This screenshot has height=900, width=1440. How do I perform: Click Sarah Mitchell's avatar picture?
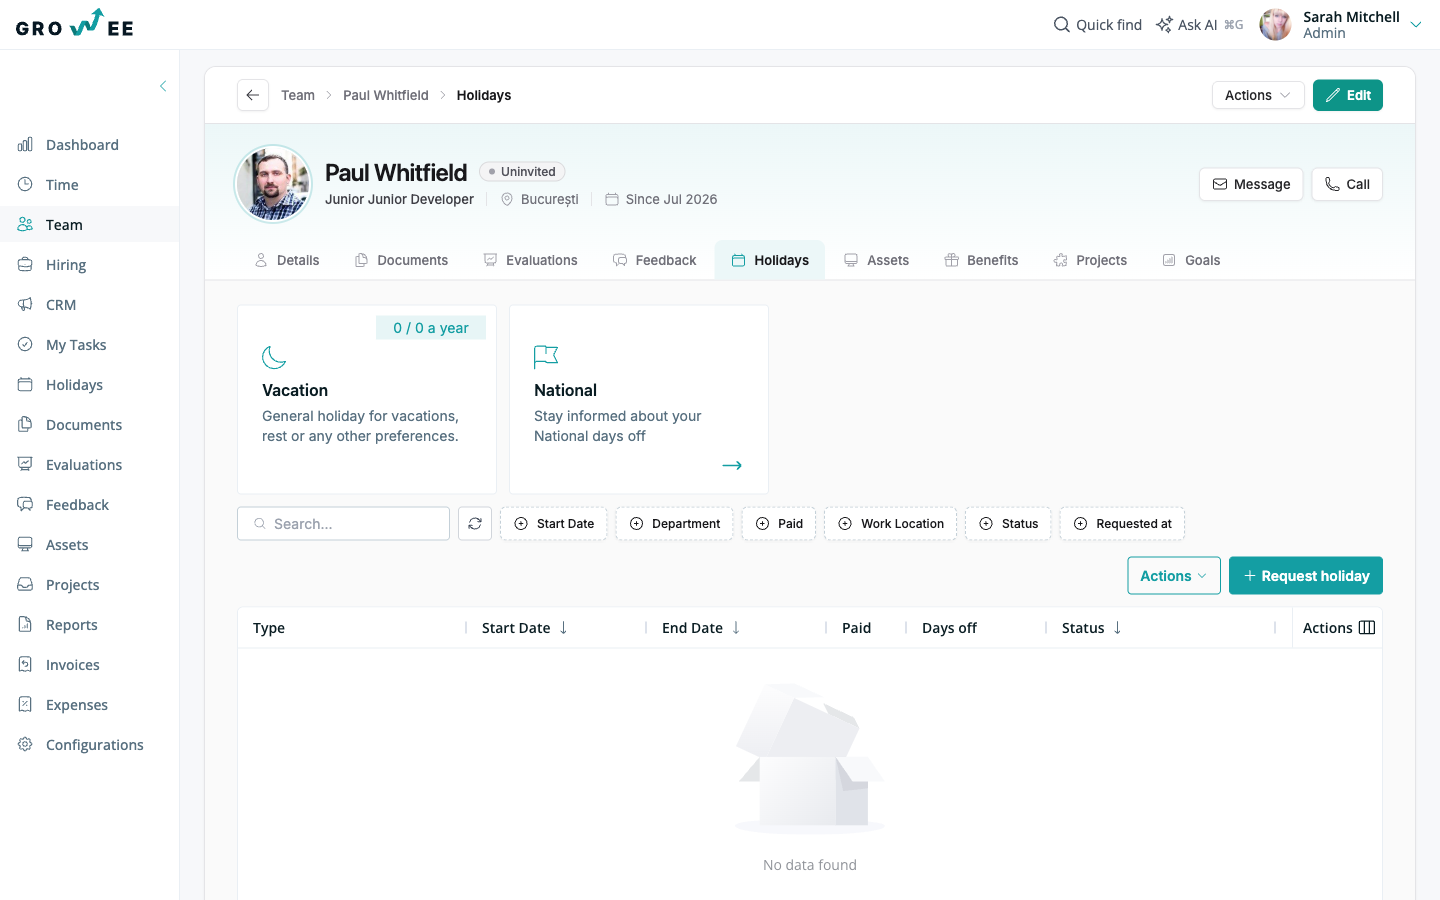click(x=1275, y=25)
